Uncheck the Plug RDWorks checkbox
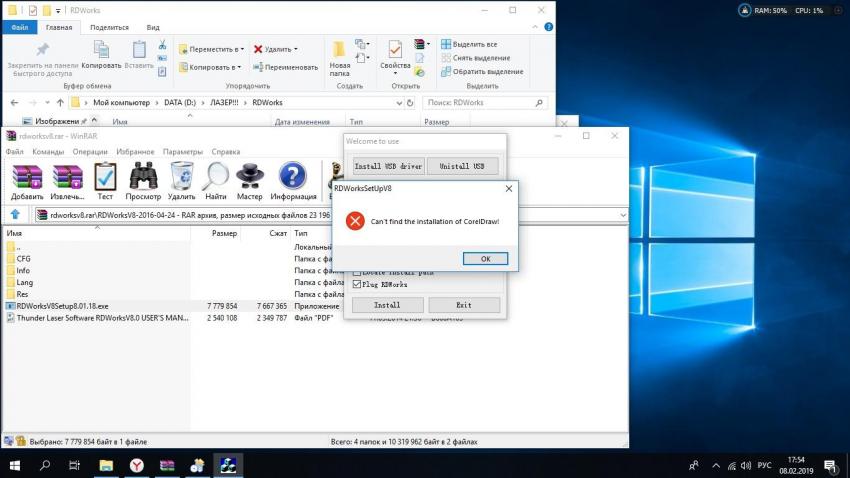 [357, 285]
